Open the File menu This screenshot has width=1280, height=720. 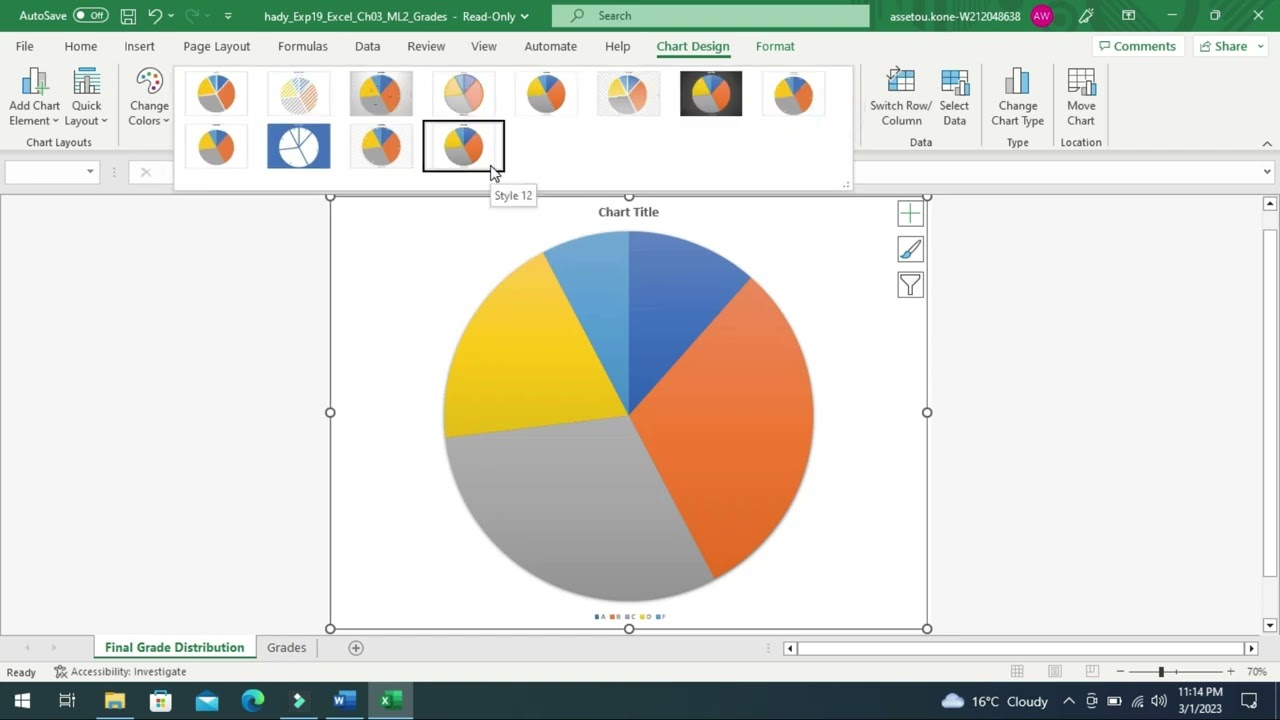pos(24,46)
